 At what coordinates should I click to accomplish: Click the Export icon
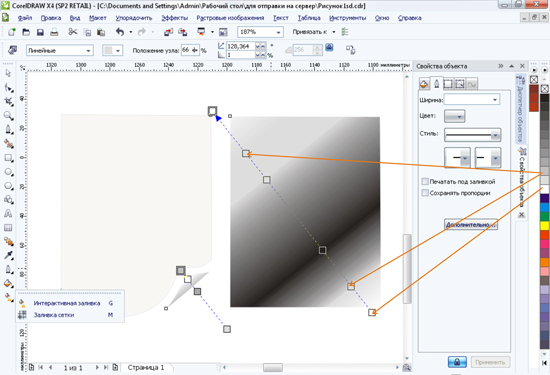(x=182, y=32)
